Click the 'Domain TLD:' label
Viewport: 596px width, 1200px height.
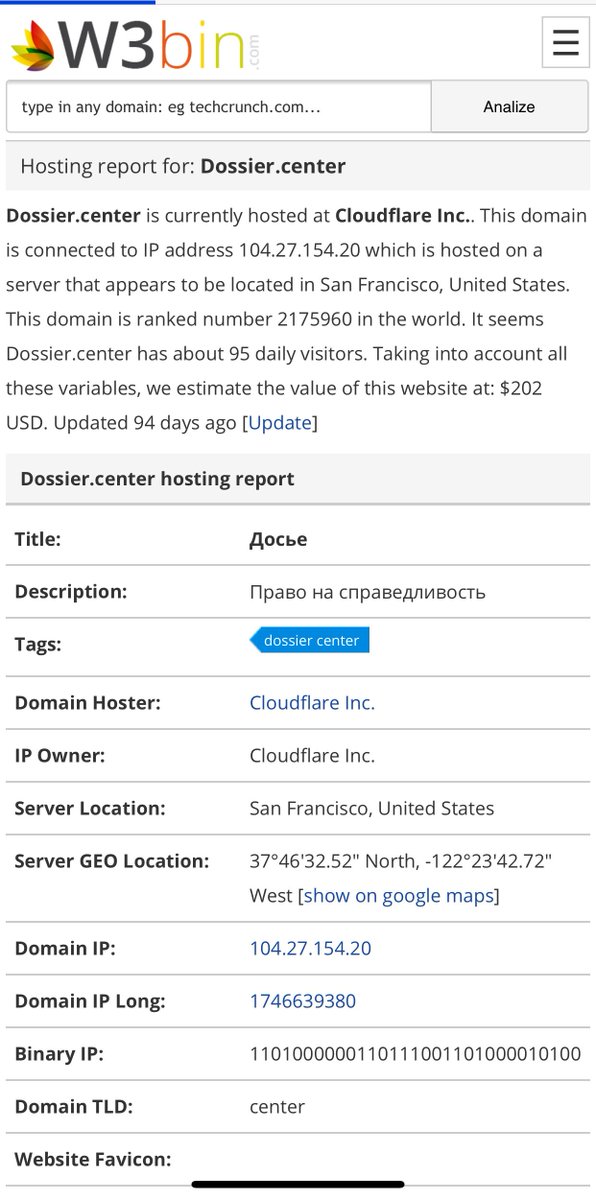click(74, 1106)
